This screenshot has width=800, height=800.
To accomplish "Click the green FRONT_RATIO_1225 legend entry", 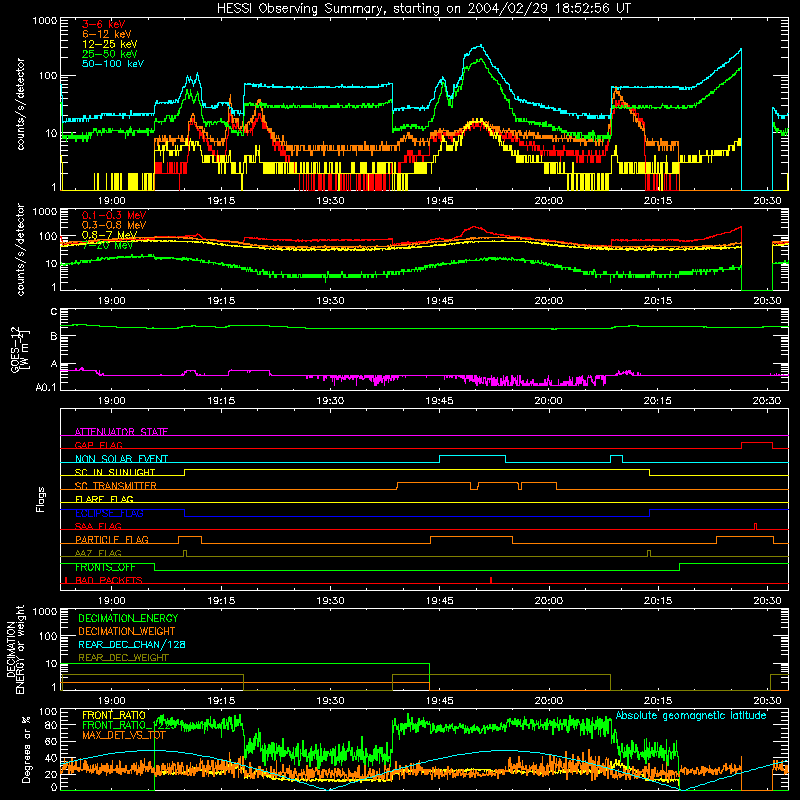I will (128, 725).
